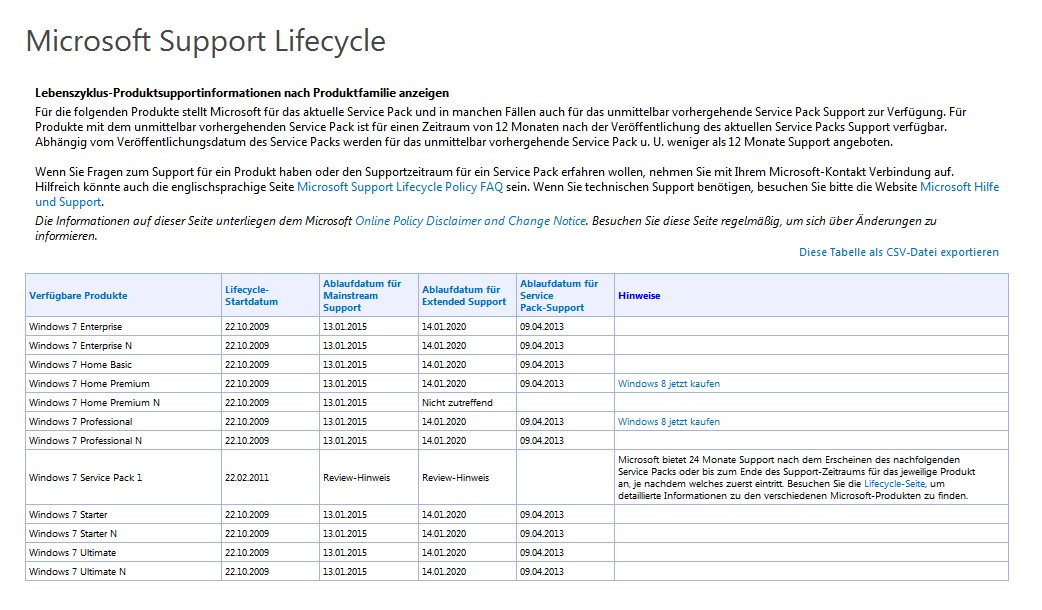Click mainstream date 13.01.2015 in Windows 7 Starter row
This screenshot has height=610, width=1042.
(345, 514)
